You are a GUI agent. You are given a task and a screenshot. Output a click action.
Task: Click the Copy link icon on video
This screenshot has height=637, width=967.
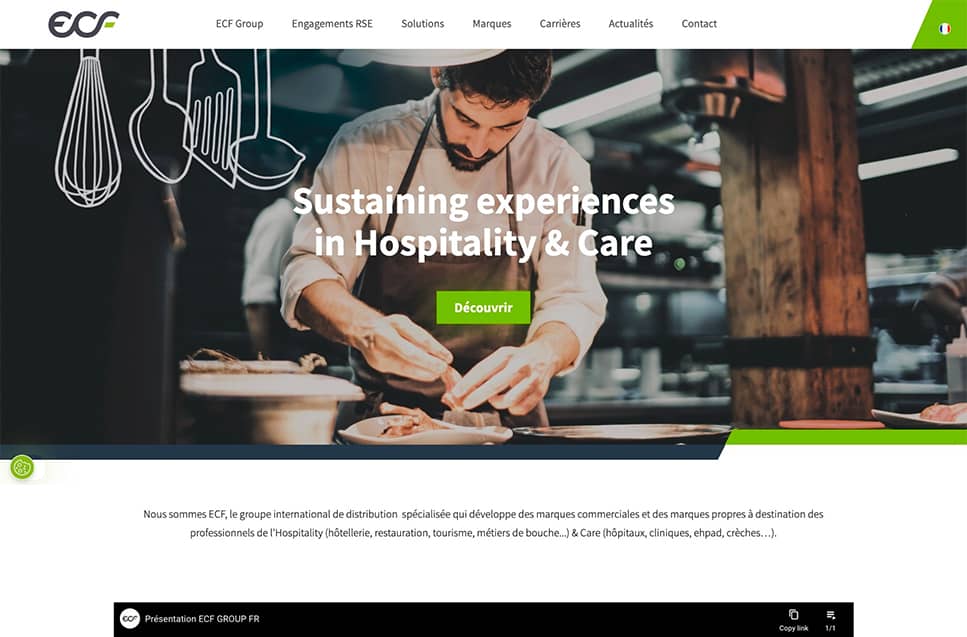(793, 619)
